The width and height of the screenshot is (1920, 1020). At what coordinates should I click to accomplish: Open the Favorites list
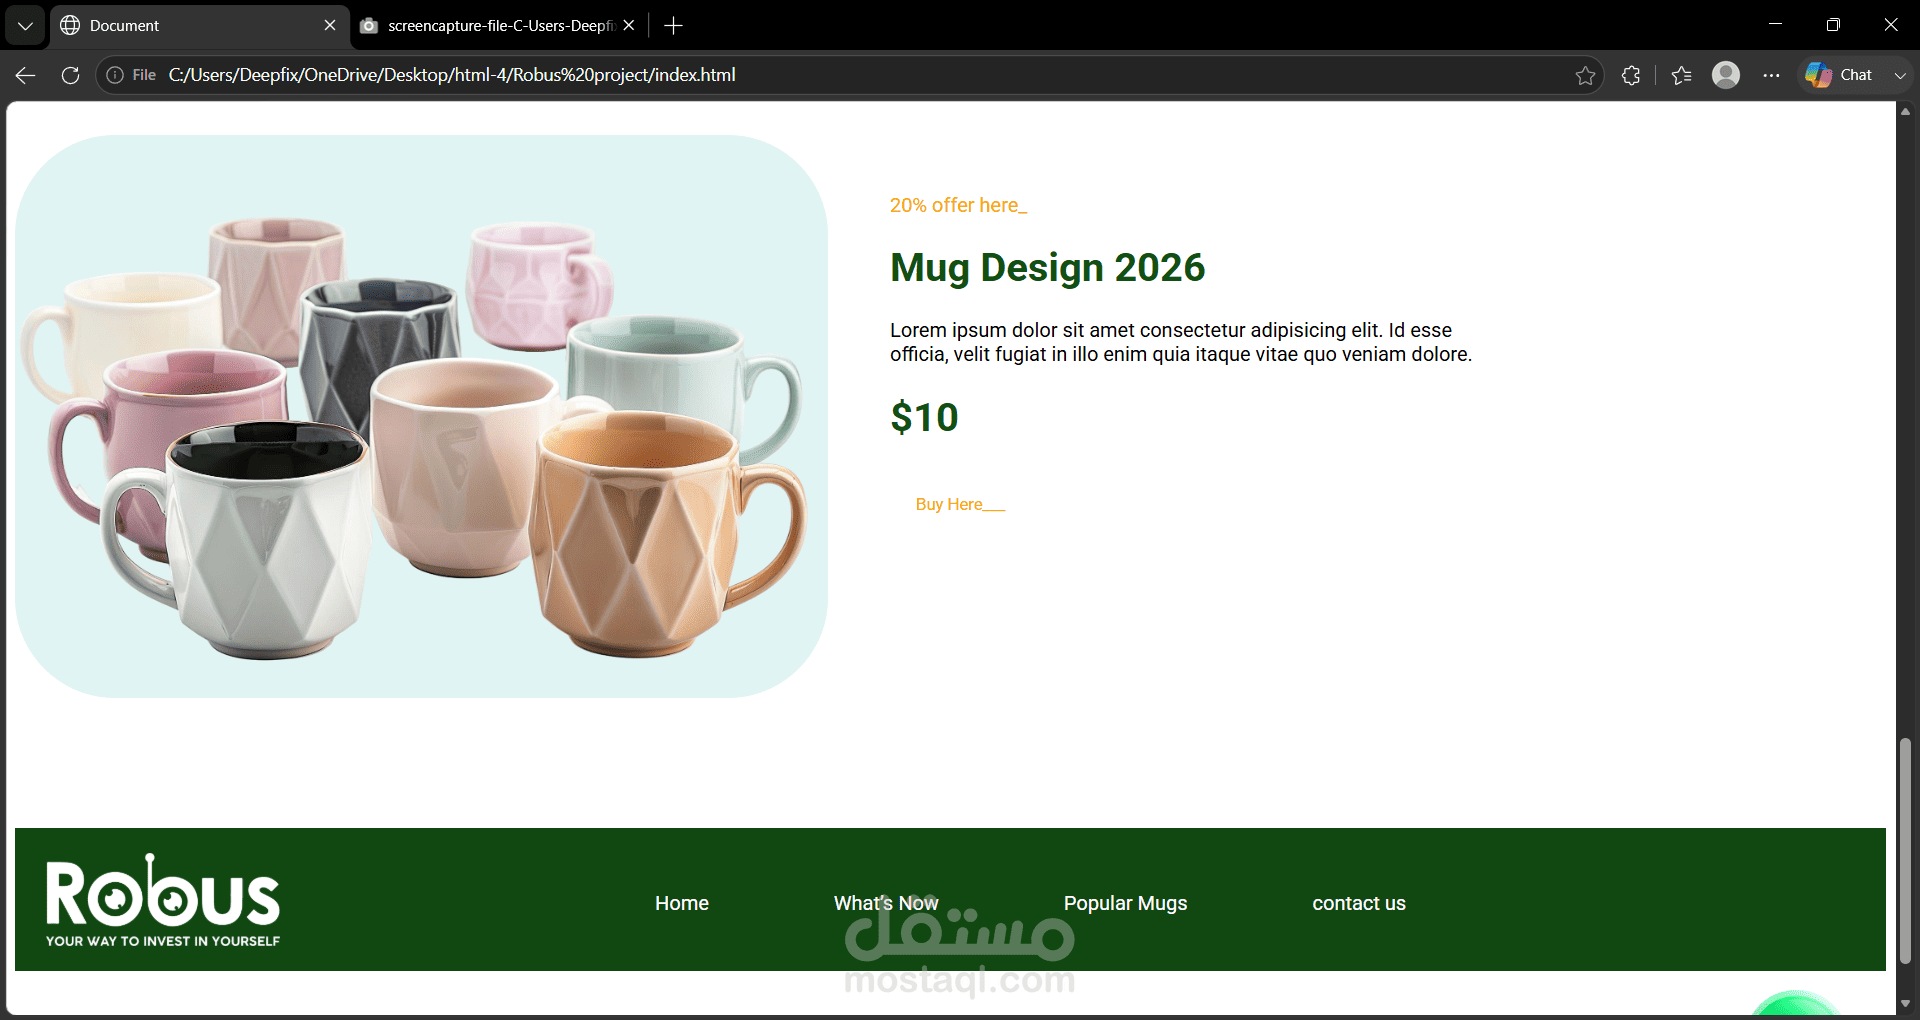(1681, 75)
